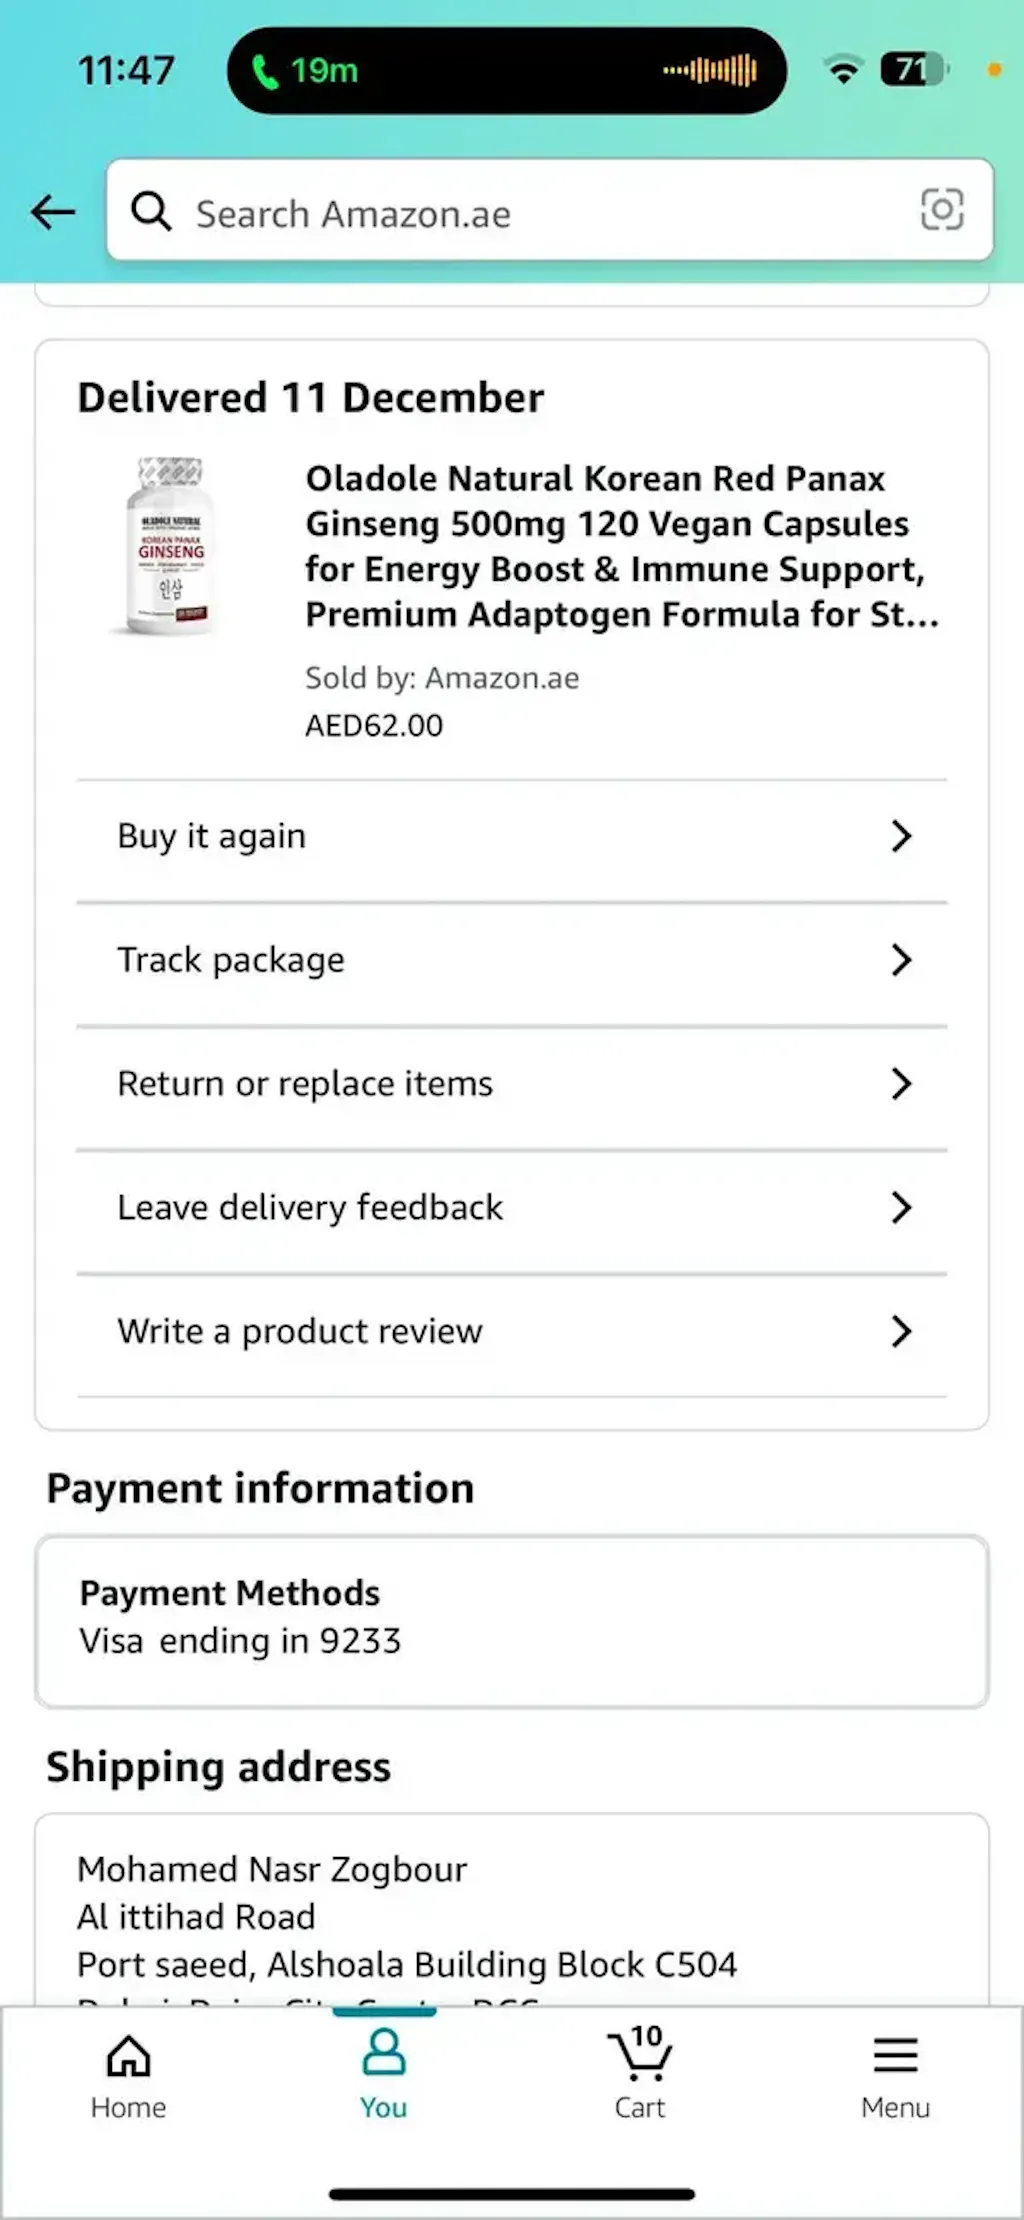This screenshot has width=1024, height=2220.
Task: Open the Oladole Korean Red Ginseng title
Action: click(622, 546)
